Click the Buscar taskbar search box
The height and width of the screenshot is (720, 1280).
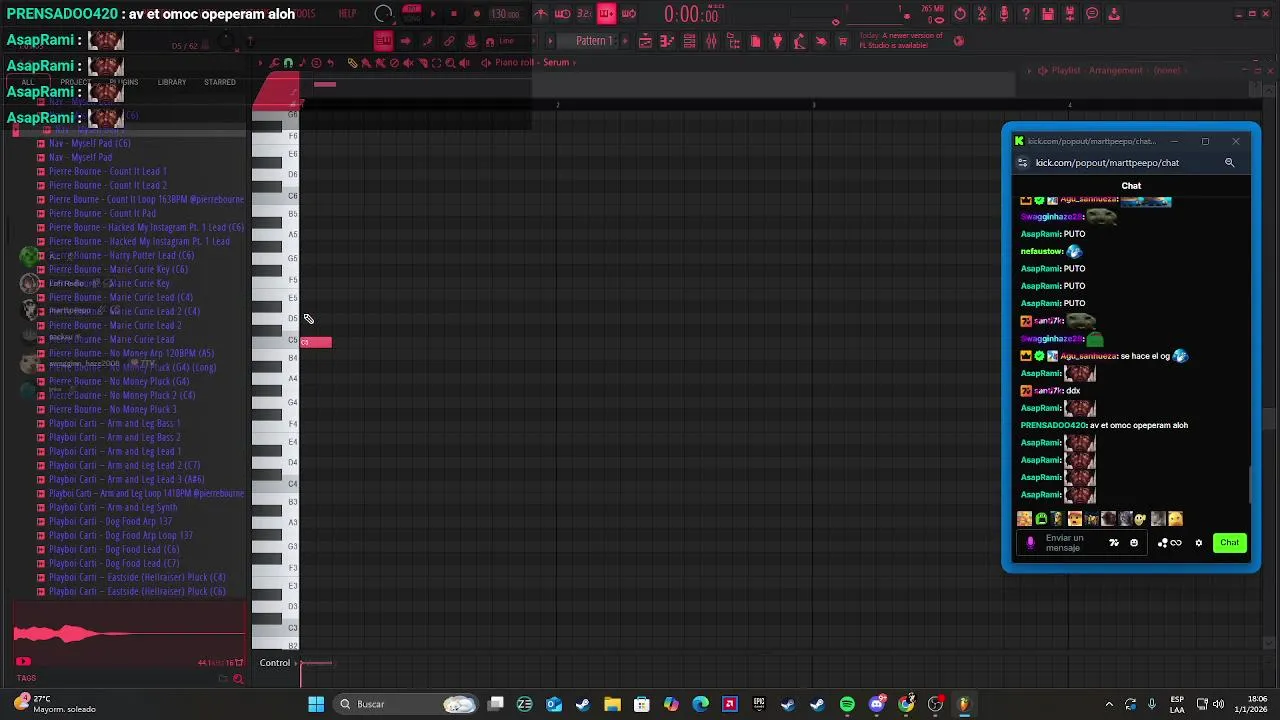tap(407, 704)
